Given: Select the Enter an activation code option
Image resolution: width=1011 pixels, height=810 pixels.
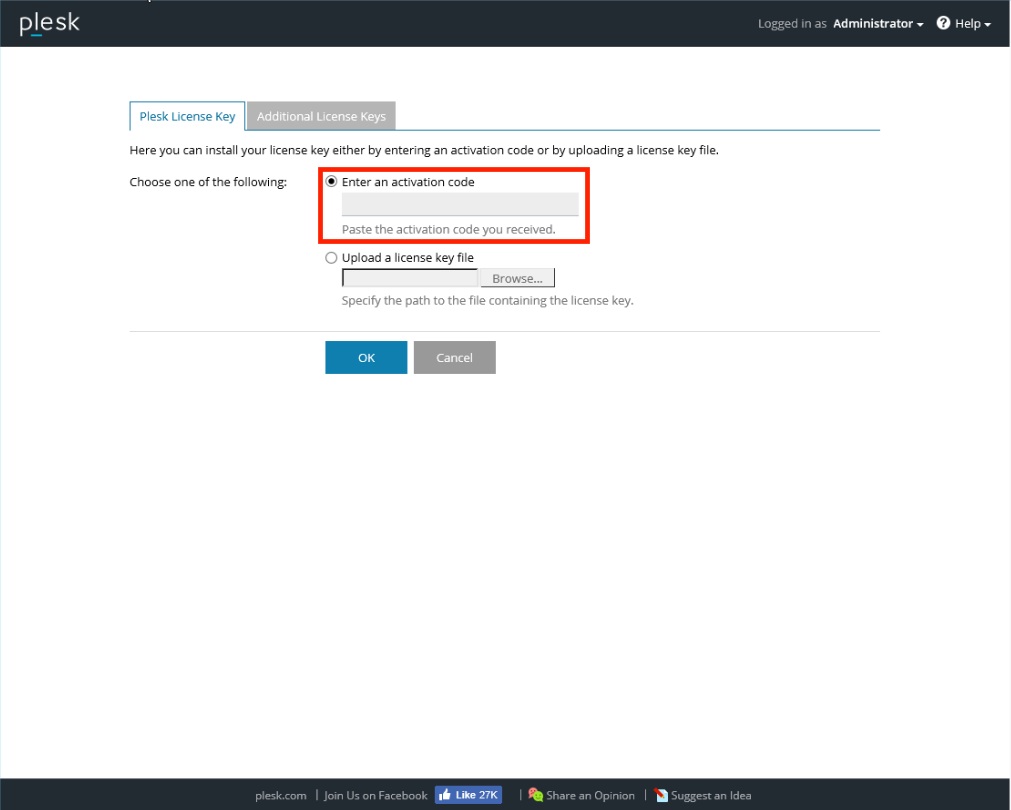Looking at the screenshot, I should coord(332,182).
